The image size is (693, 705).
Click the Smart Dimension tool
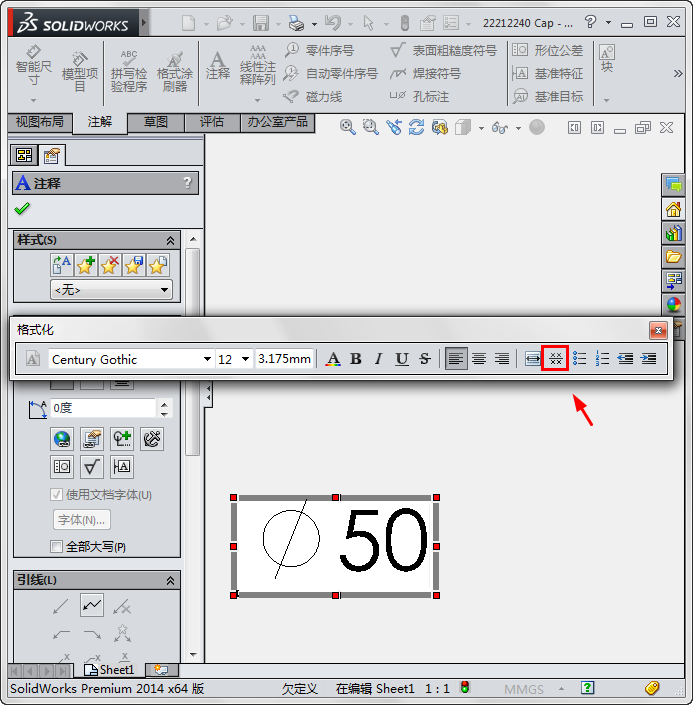tap(33, 67)
